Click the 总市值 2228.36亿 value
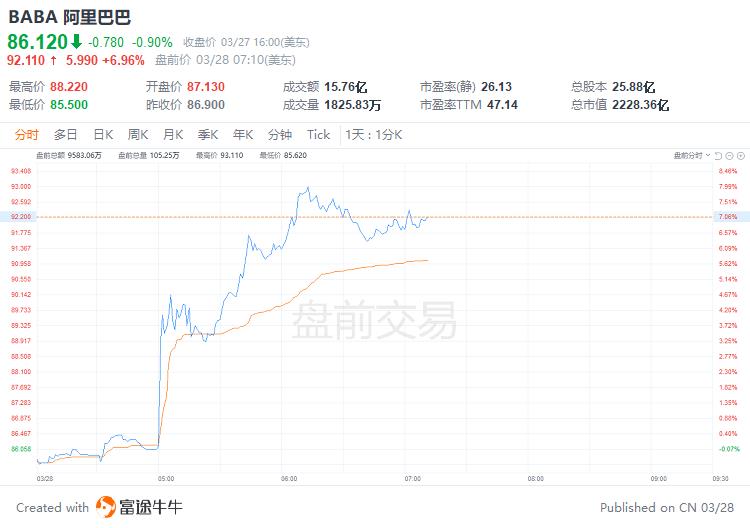This screenshot has width=750, height=528. [x=640, y=104]
